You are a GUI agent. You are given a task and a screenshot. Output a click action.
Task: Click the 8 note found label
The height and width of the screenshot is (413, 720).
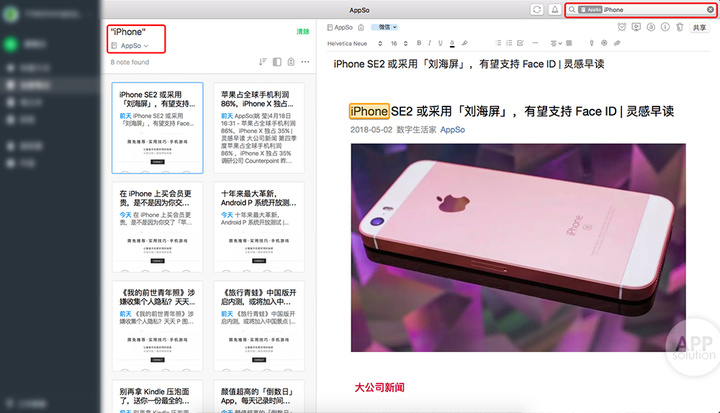click(130, 62)
